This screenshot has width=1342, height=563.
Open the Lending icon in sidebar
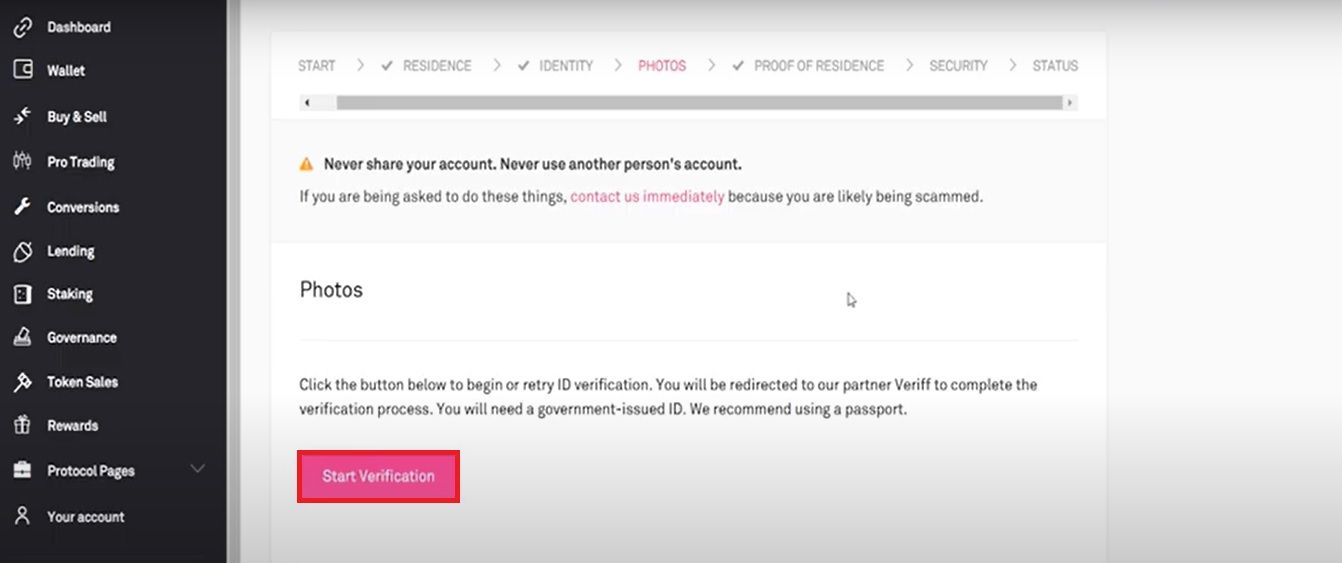(22, 251)
